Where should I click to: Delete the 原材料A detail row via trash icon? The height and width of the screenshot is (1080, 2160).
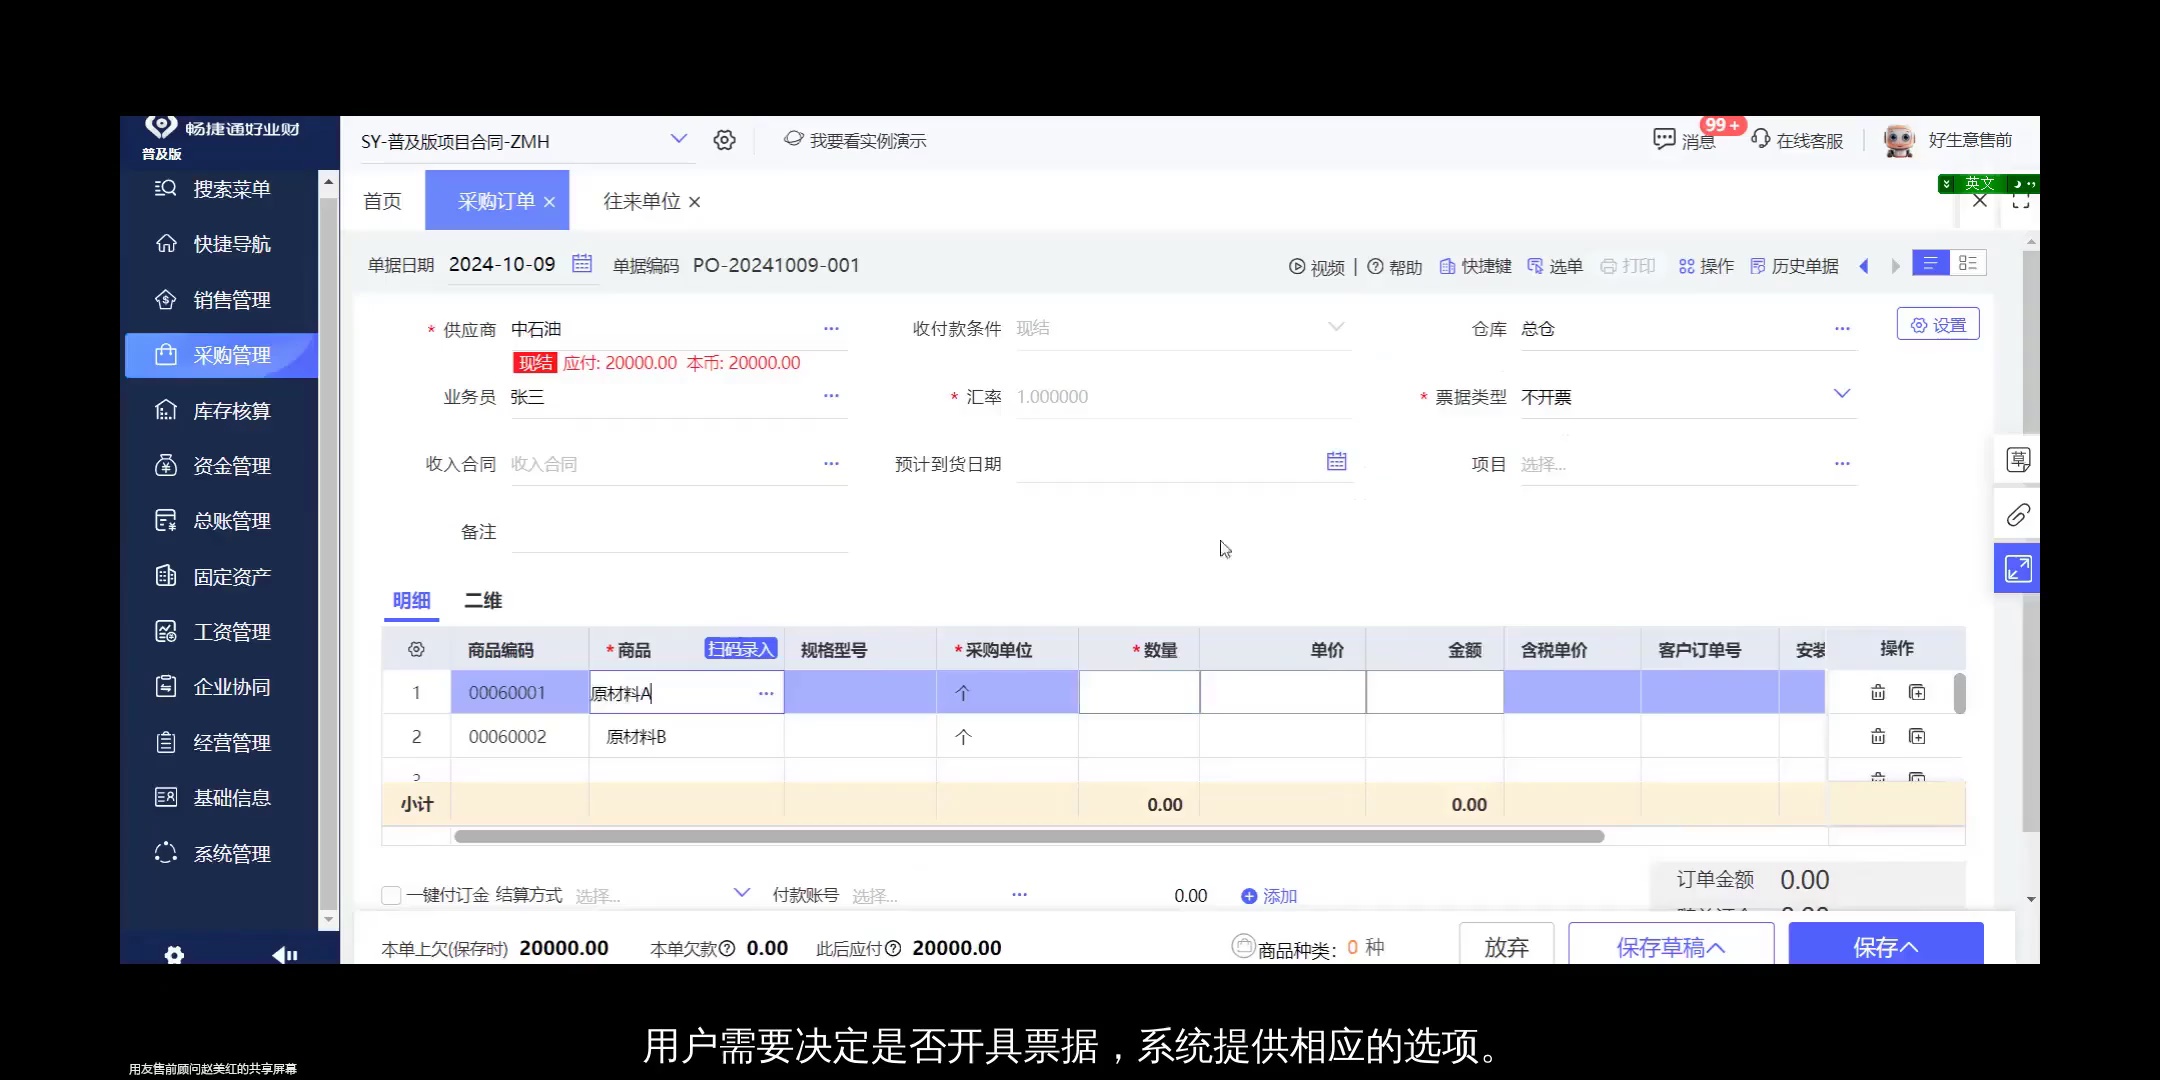click(1877, 691)
